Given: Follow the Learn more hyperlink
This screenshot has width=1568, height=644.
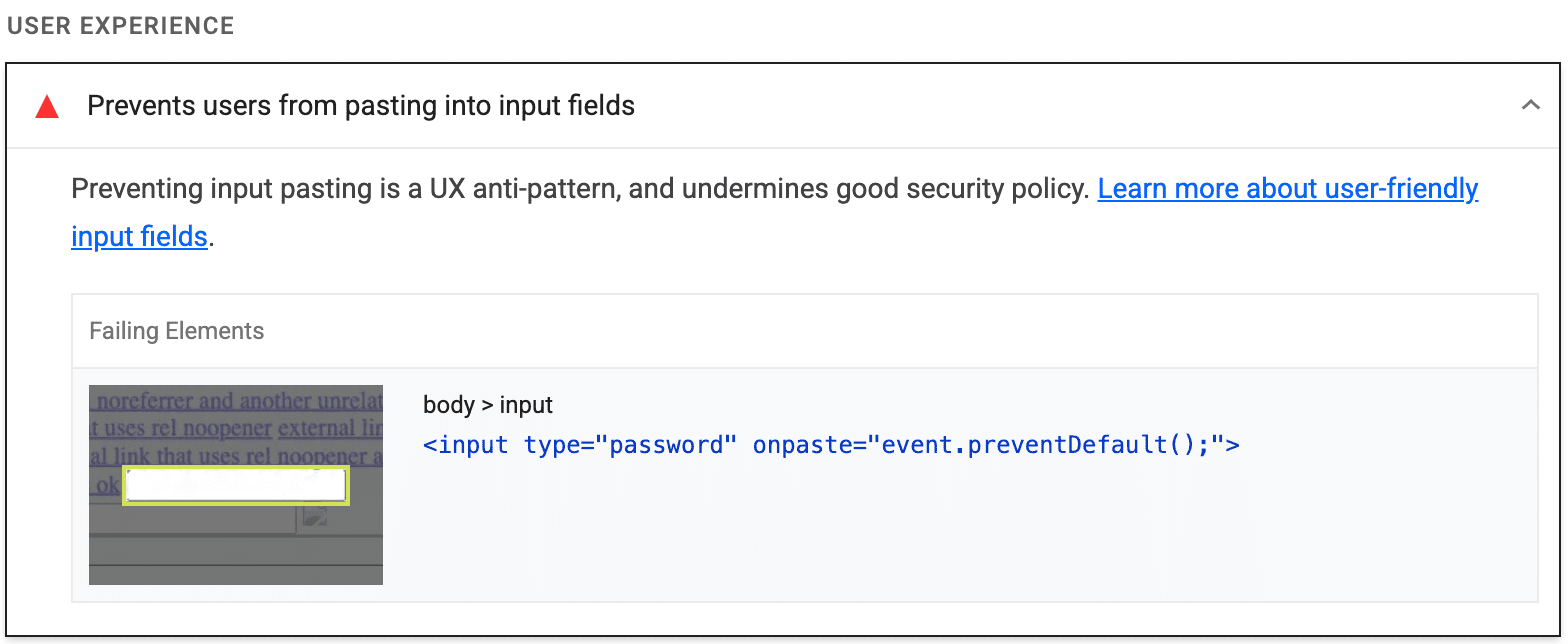Looking at the screenshot, I should point(1288,188).
